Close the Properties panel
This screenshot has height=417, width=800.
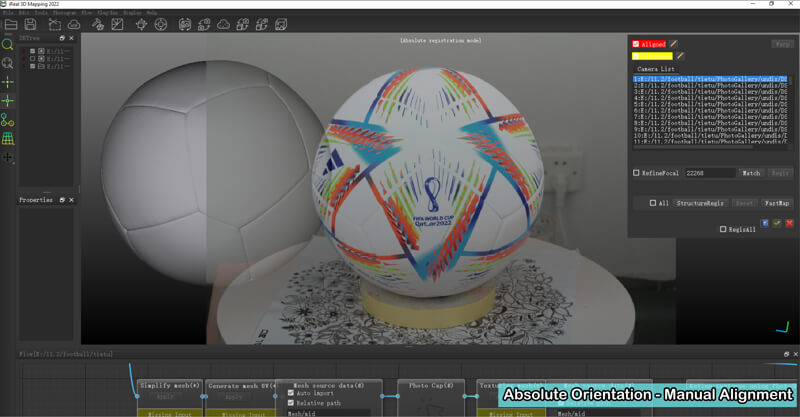(x=71, y=200)
